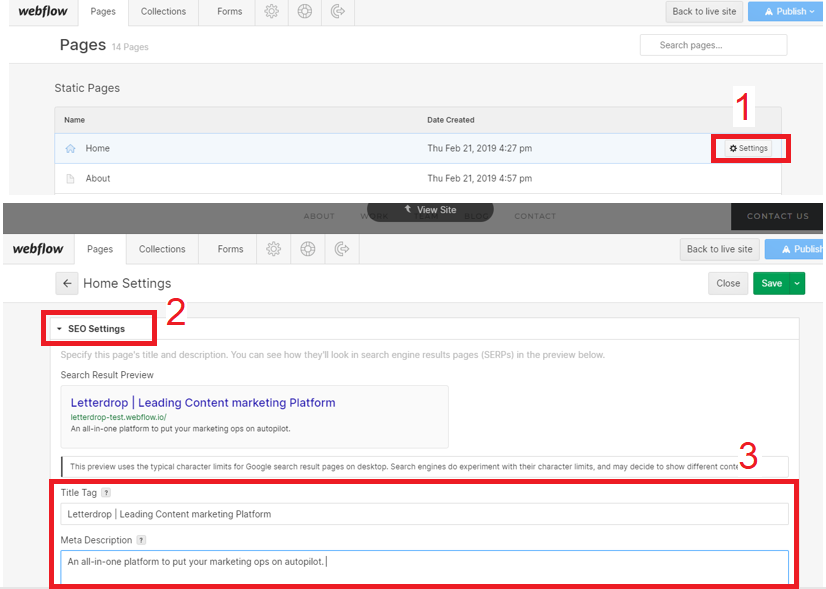Click the back arrow on Home Settings

pyautogui.click(x=66, y=283)
